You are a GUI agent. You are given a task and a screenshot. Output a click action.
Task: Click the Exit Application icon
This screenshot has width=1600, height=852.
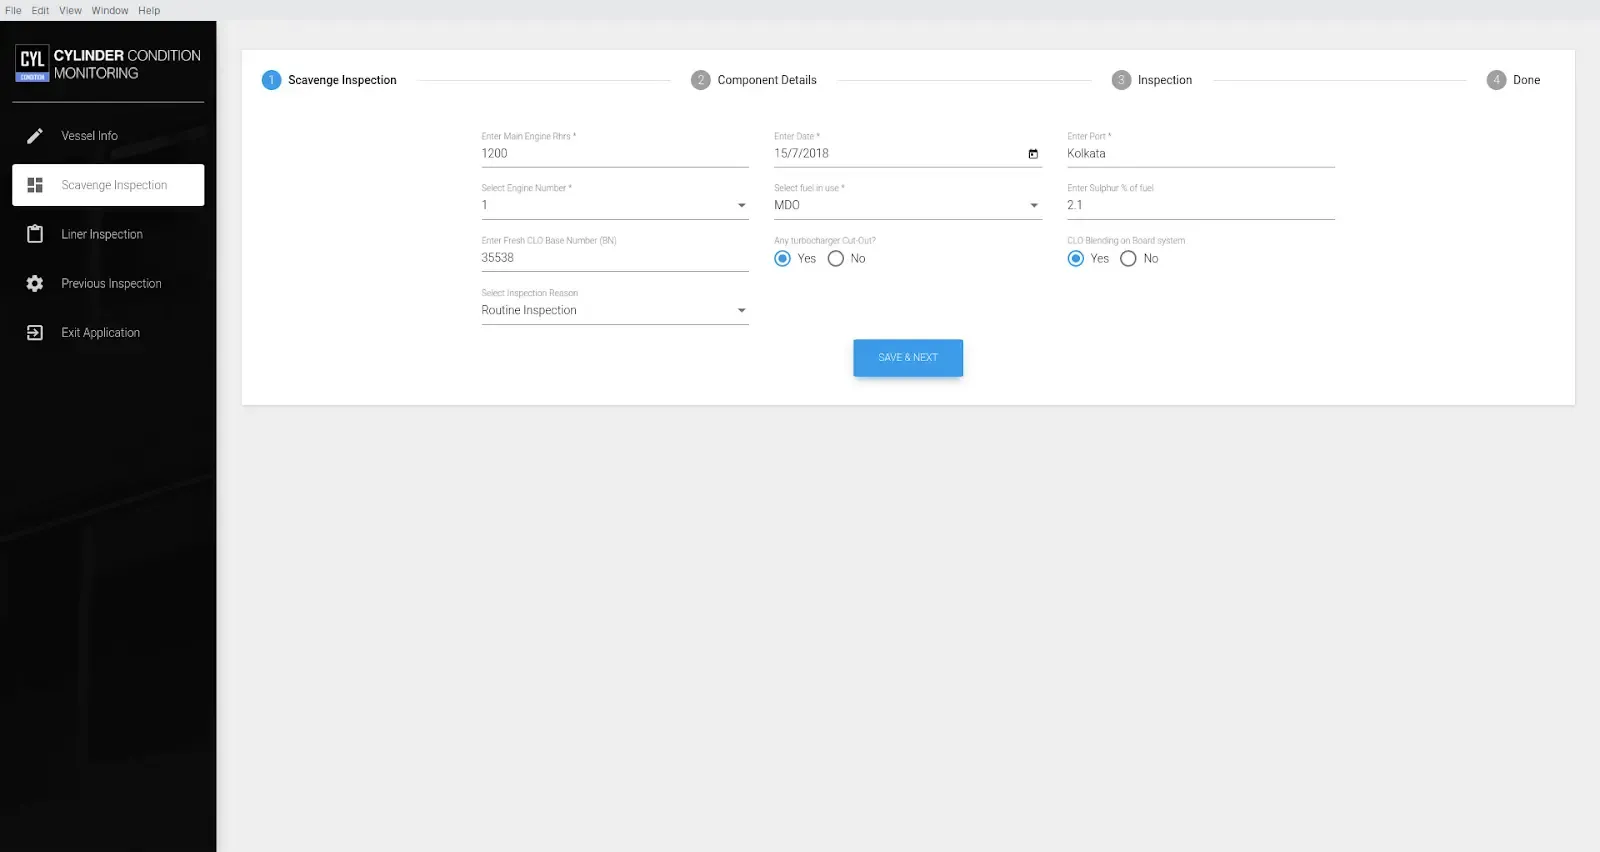coord(35,333)
